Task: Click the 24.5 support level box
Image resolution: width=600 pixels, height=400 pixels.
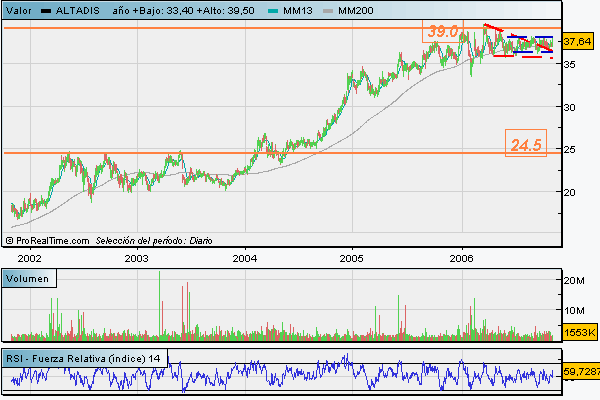Action: click(x=526, y=143)
